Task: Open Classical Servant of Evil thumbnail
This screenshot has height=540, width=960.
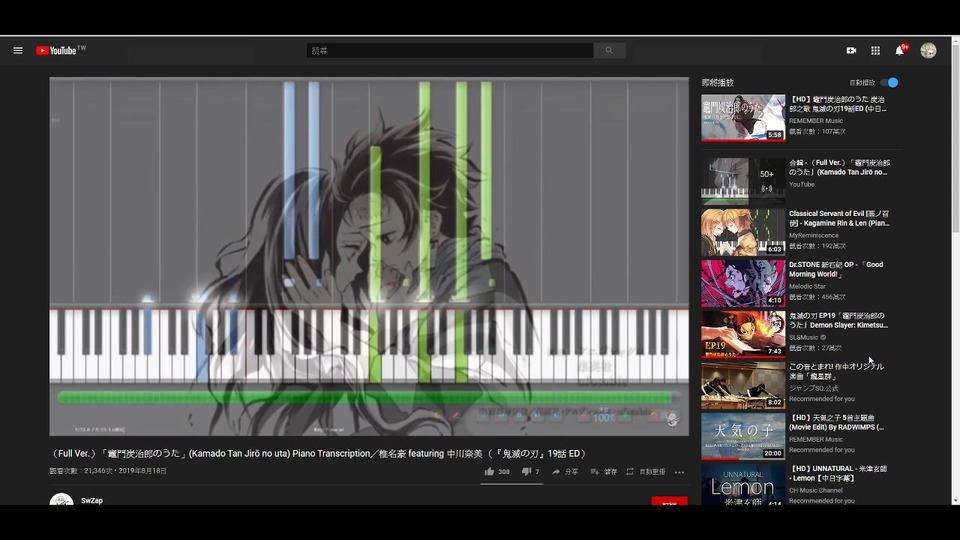Action: [743, 232]
